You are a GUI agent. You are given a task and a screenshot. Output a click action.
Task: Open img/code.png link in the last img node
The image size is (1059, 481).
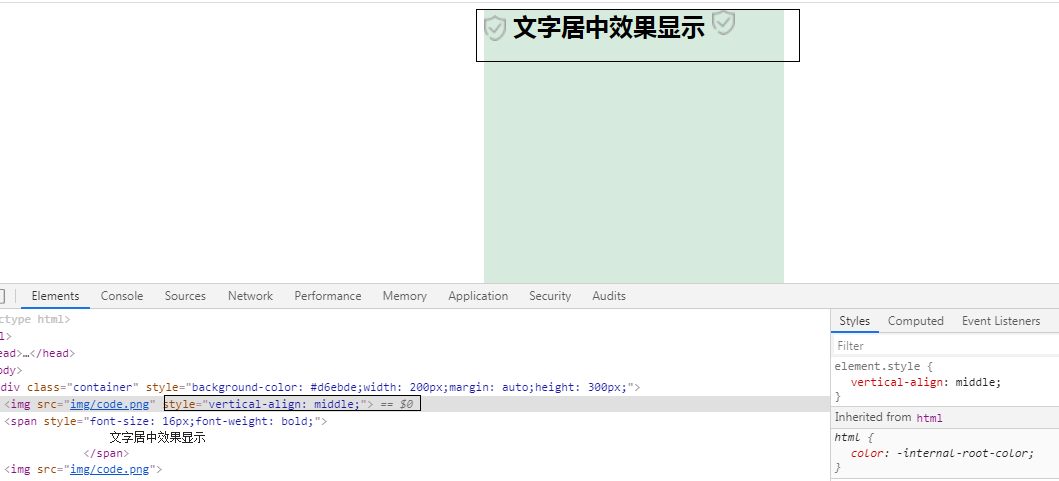click(x=109, y=469)
